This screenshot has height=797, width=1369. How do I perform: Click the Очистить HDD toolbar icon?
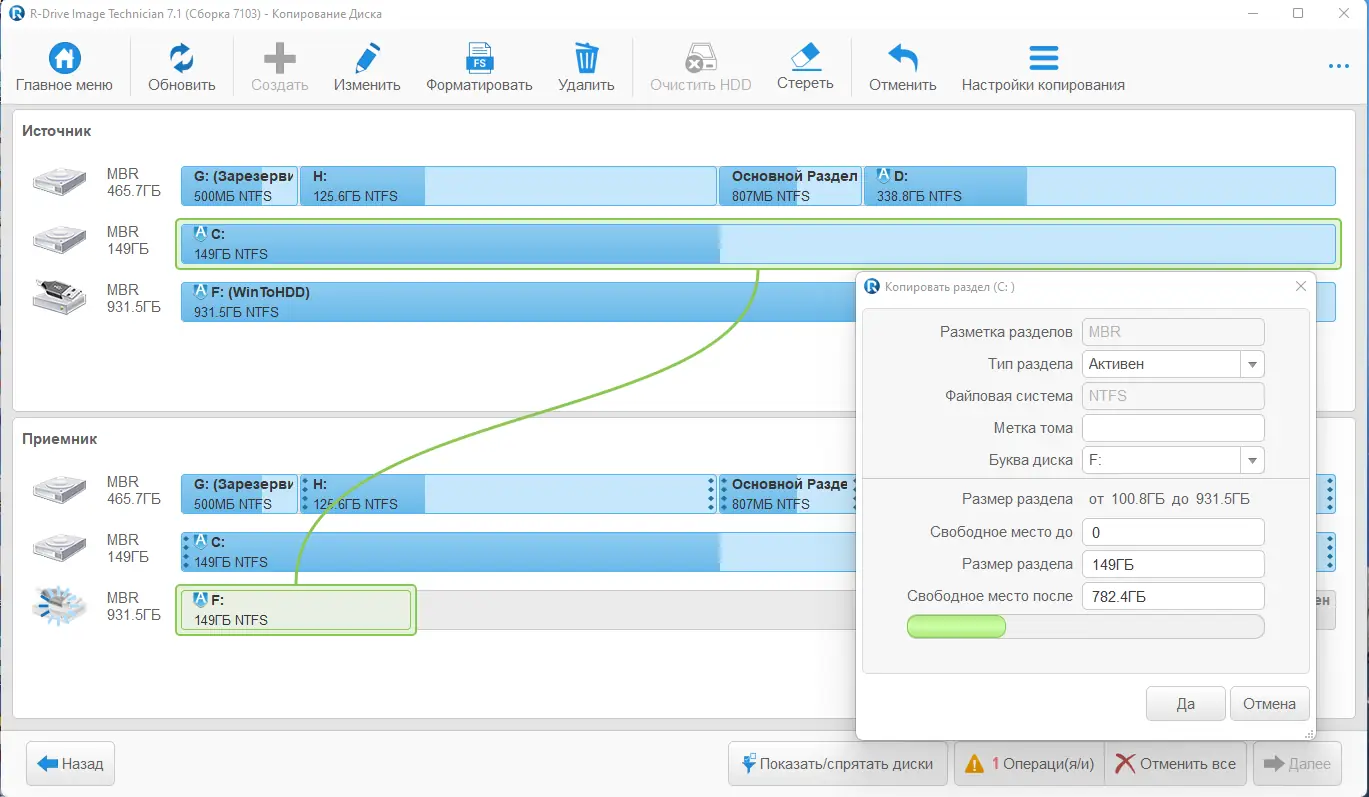700,58
